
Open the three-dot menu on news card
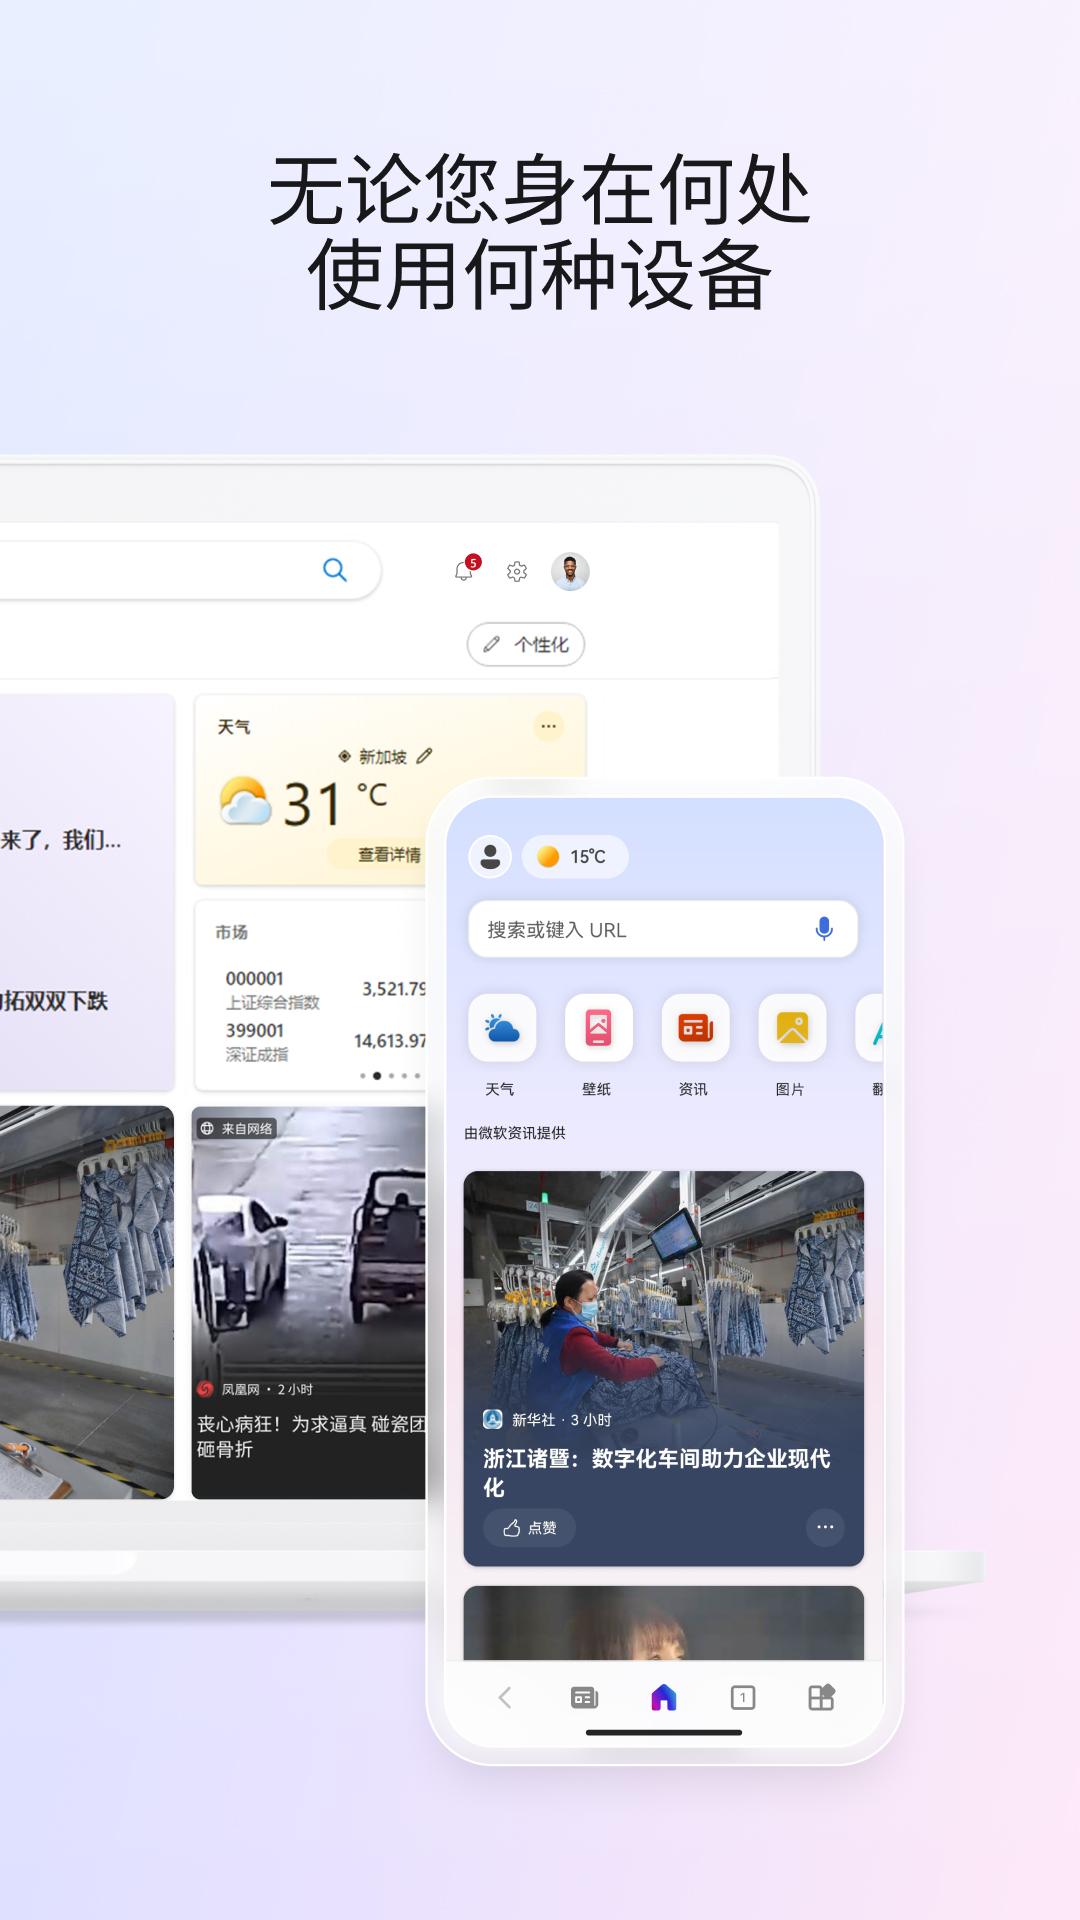(x=825, y=1527)
